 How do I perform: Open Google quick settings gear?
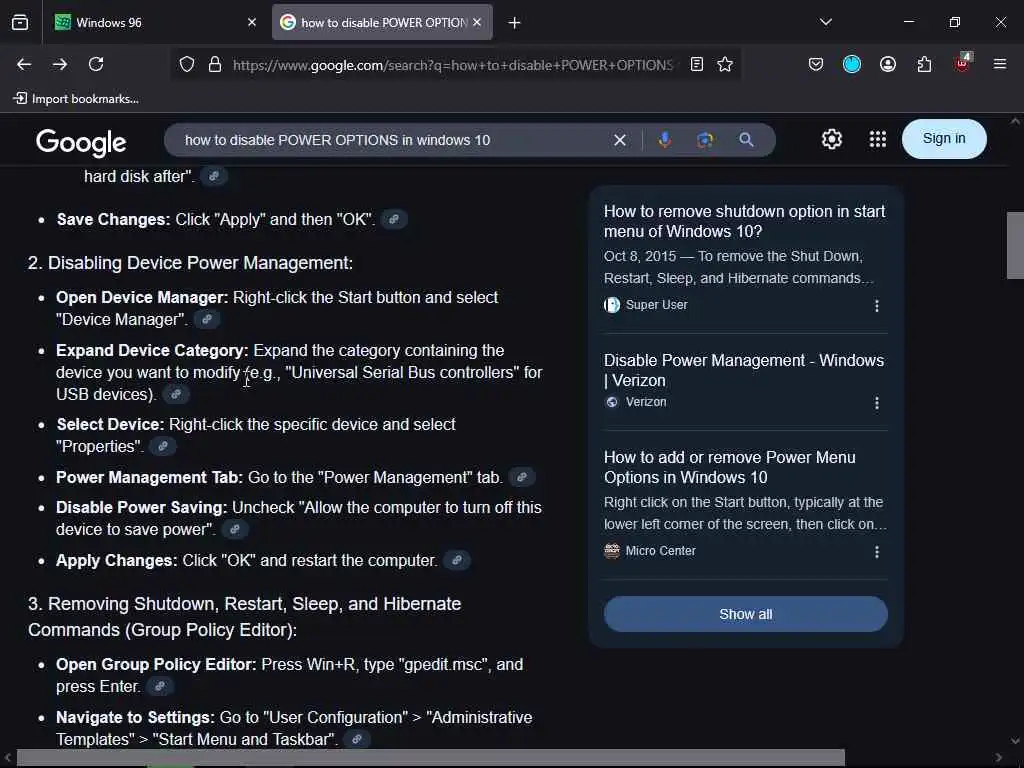click(x=831, y=139)
